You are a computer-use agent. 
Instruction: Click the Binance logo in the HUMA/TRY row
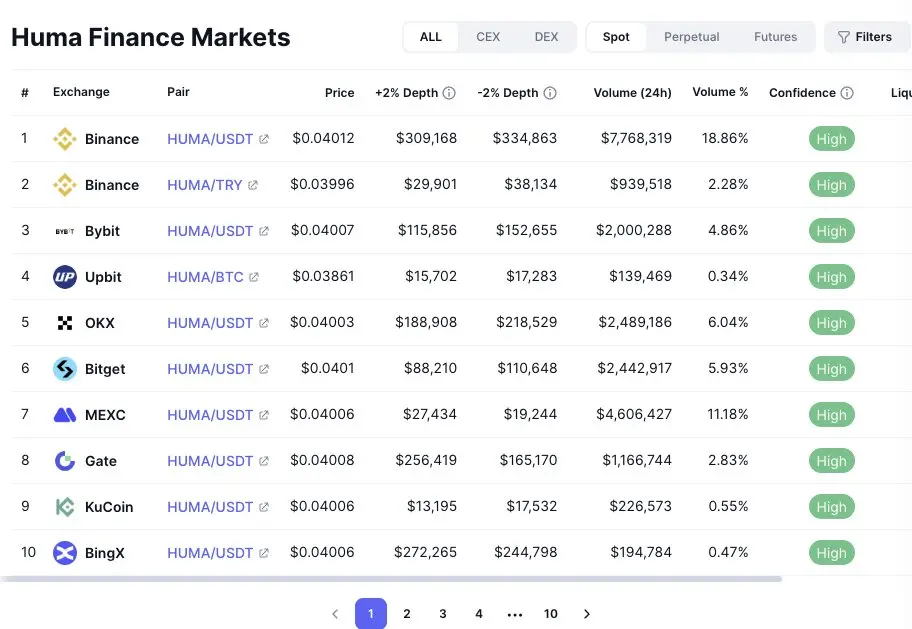tap(65, 185)
